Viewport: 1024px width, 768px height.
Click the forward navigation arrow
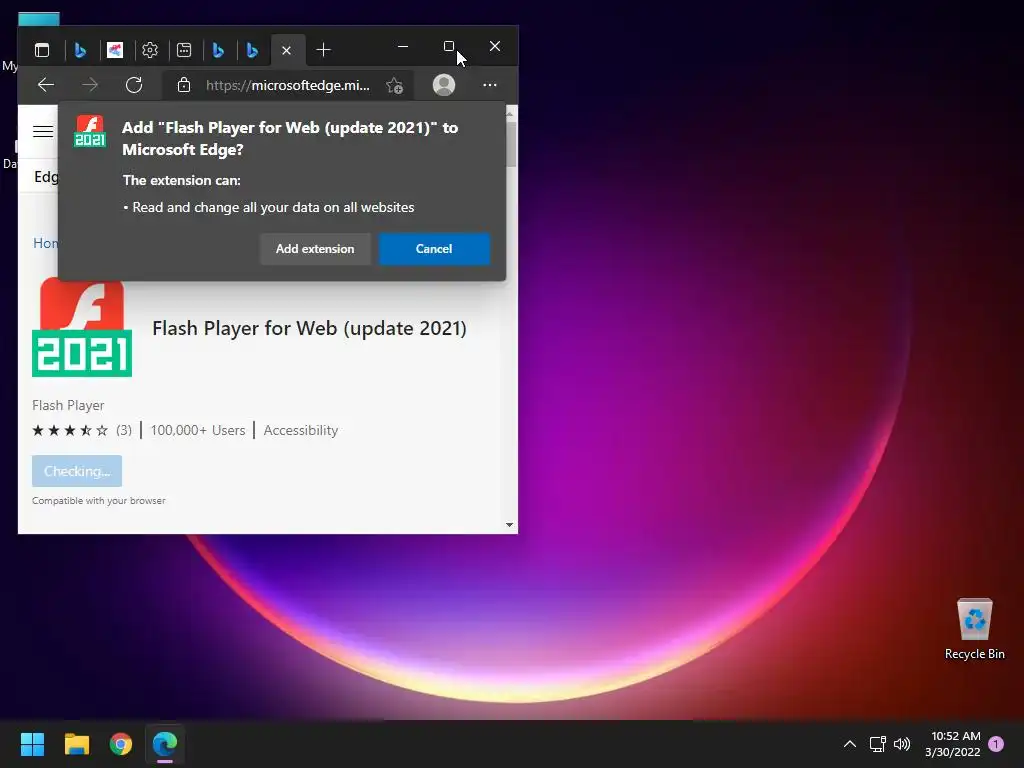pos(90,85)
